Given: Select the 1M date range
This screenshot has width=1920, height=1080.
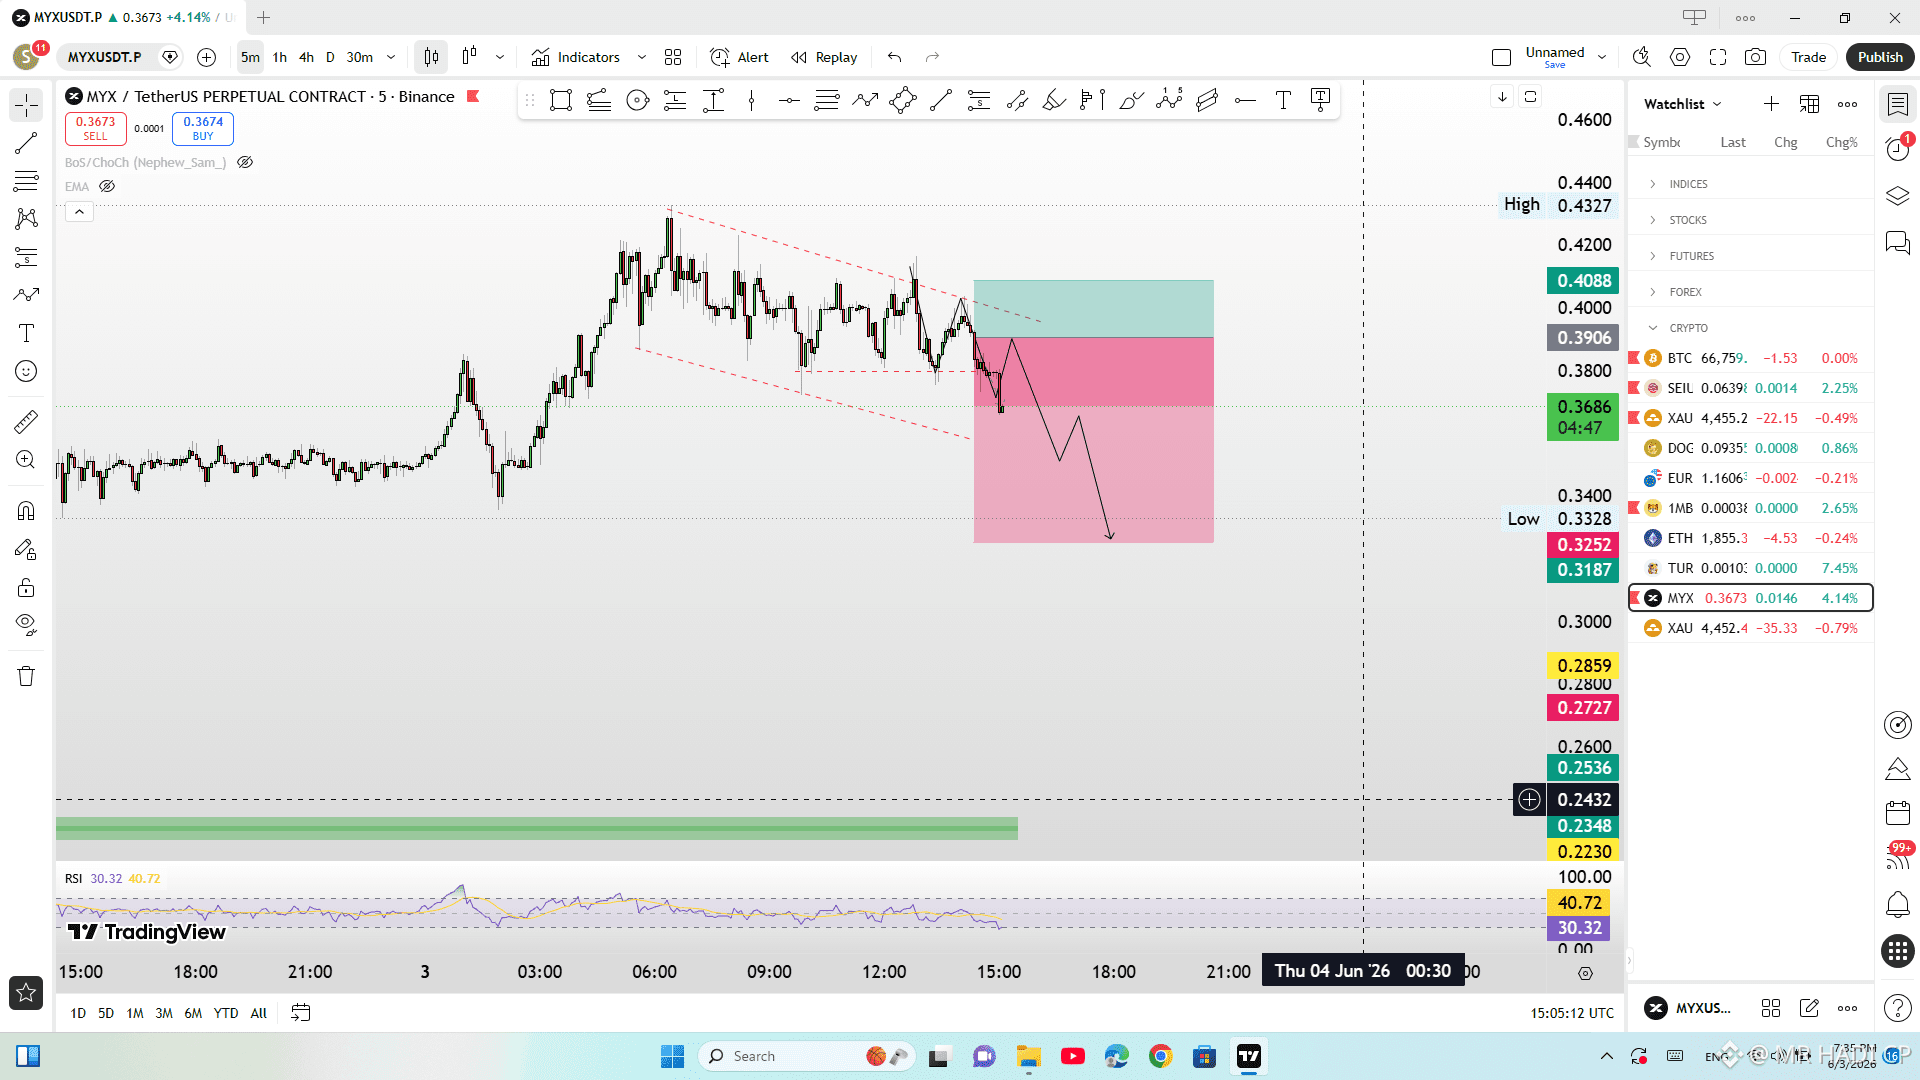Looking at the screenshot, I should tap(135, 1013).
